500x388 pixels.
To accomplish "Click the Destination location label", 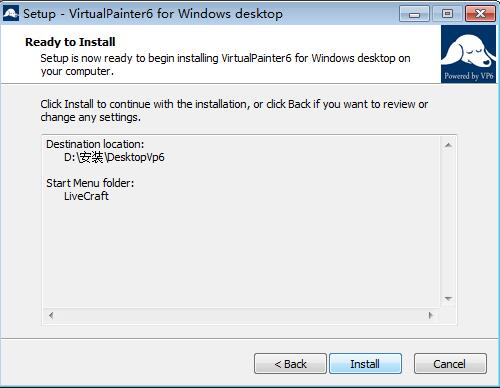I will [95, 144].
